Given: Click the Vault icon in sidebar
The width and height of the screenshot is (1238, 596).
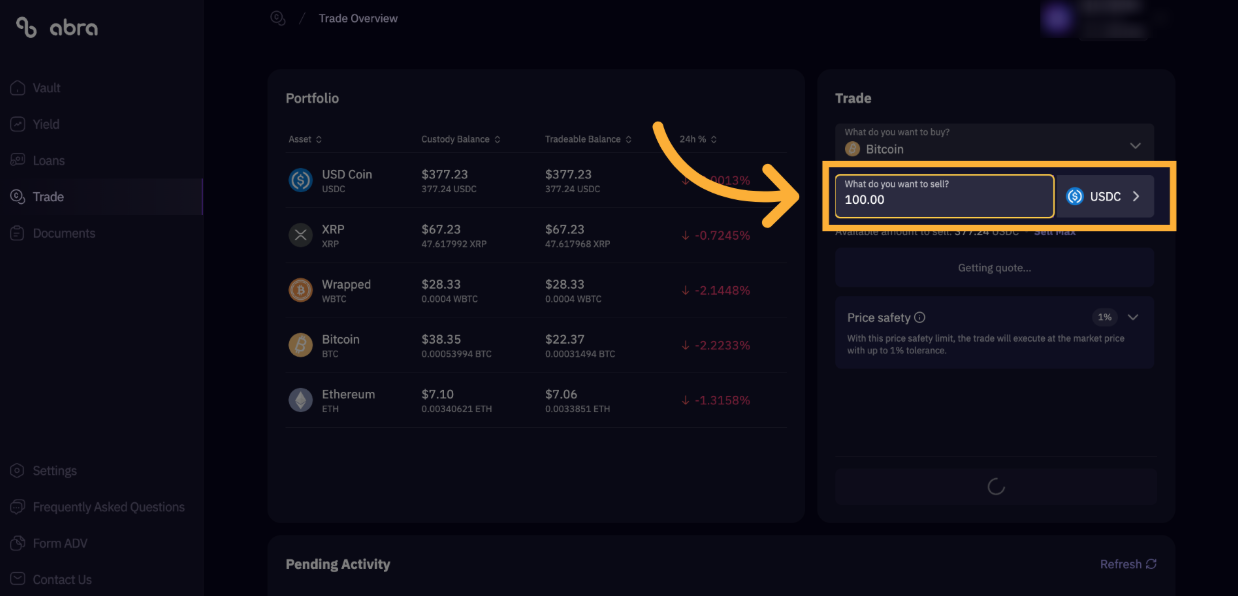Looking at the screenshot, I should (x=17, y=88).
